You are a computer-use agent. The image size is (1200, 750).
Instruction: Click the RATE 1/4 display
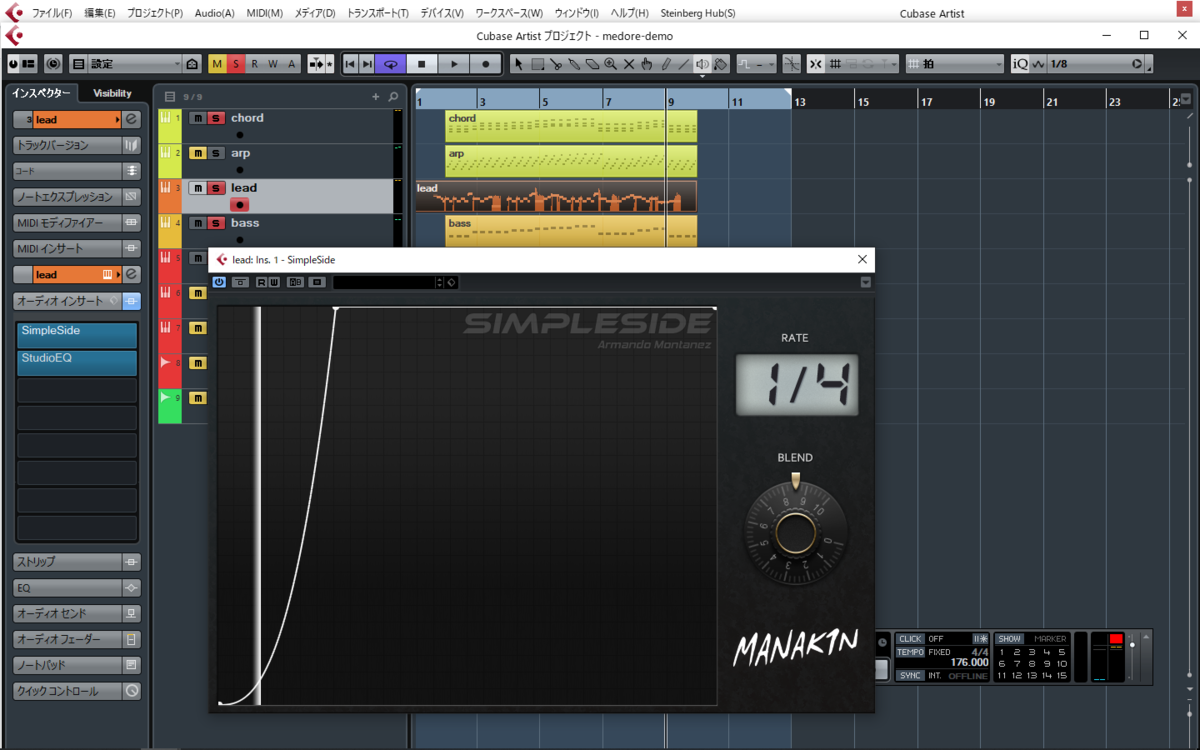point(796,384)
